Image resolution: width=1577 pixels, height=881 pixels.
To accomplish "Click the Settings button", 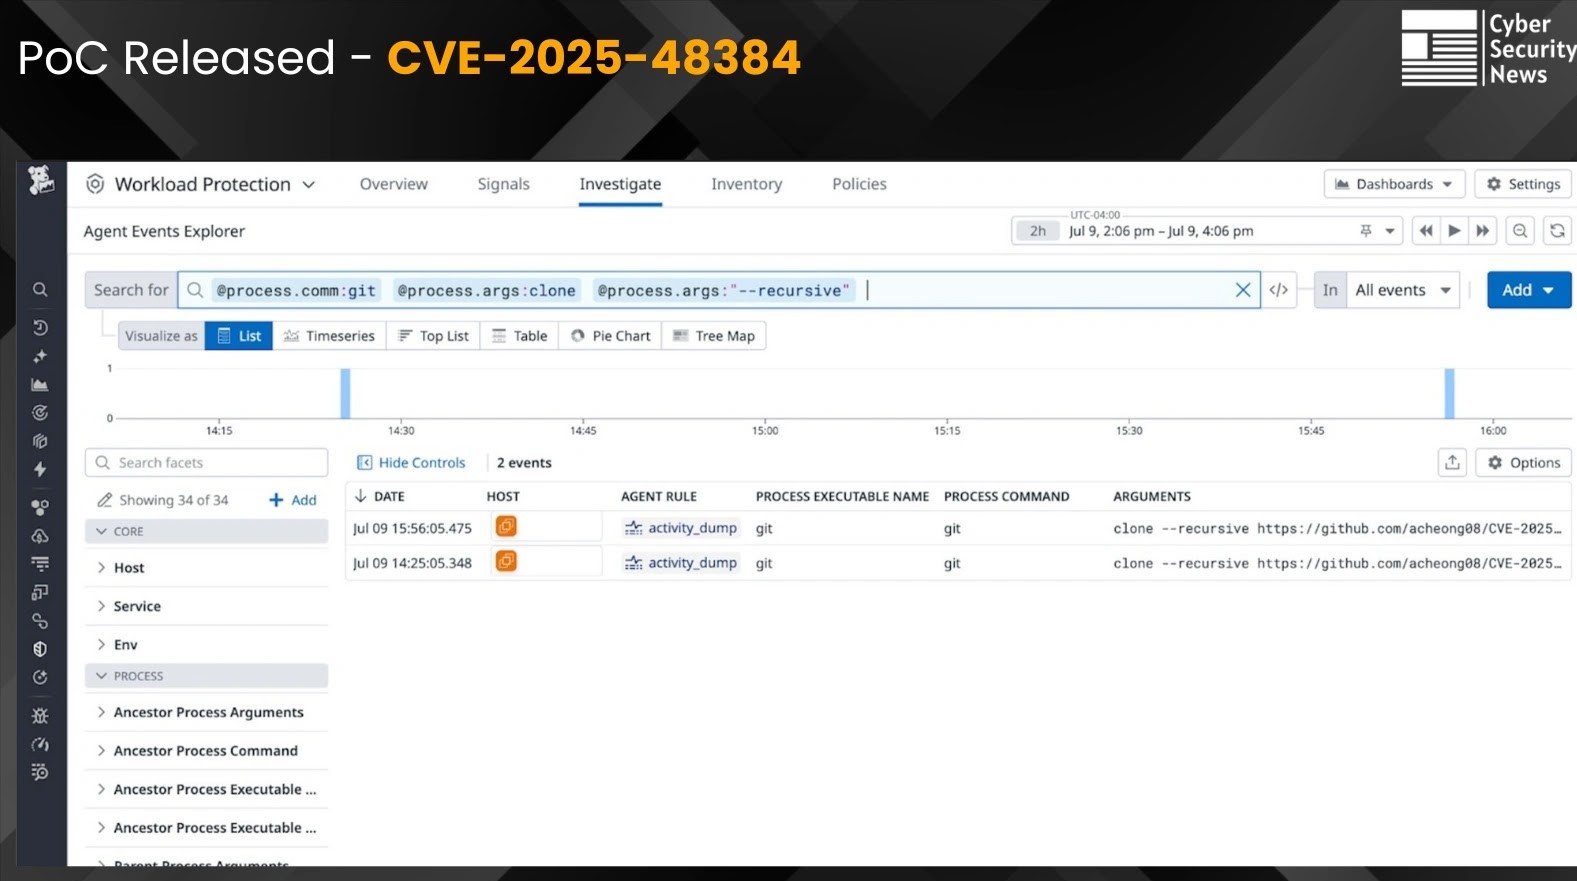I will point(1523,184).
